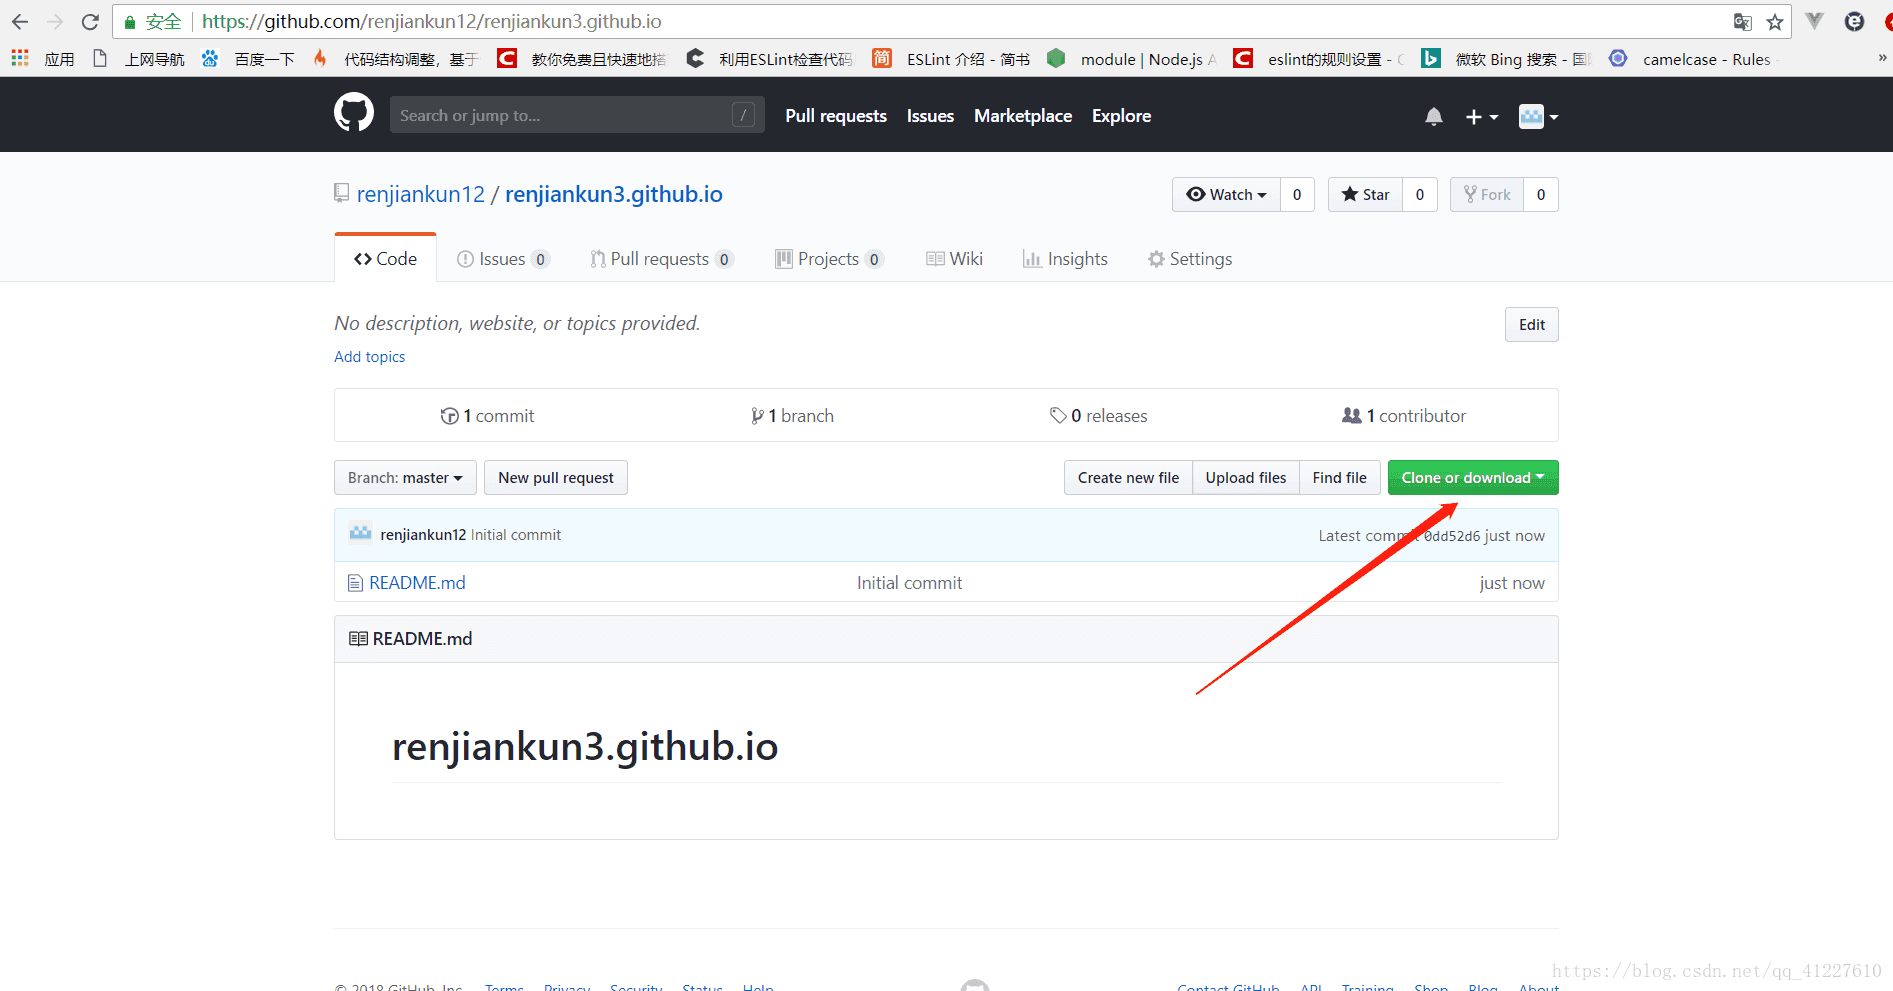Open the translate page icon in the address bar
The image size is (1893, 991).
[x=1743, y=22]
